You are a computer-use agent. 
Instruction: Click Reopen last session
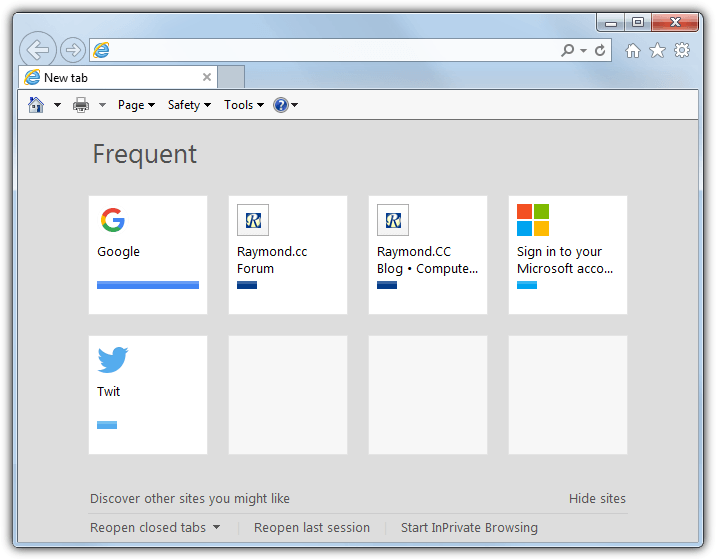pyautogui.click(x=312, y=527)
